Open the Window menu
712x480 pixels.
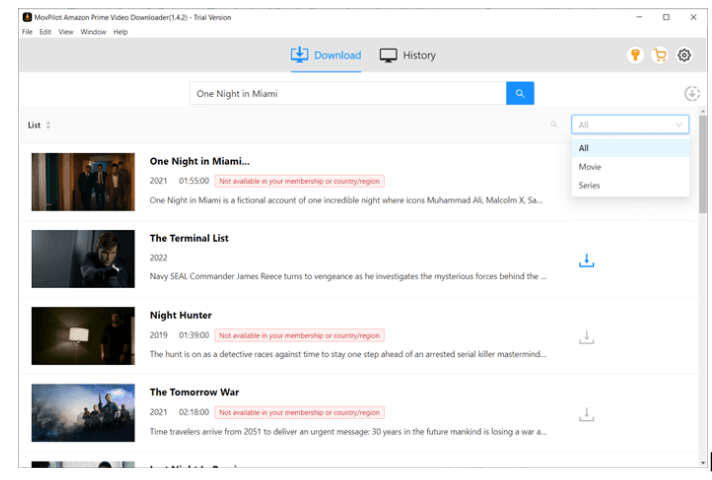93,32
